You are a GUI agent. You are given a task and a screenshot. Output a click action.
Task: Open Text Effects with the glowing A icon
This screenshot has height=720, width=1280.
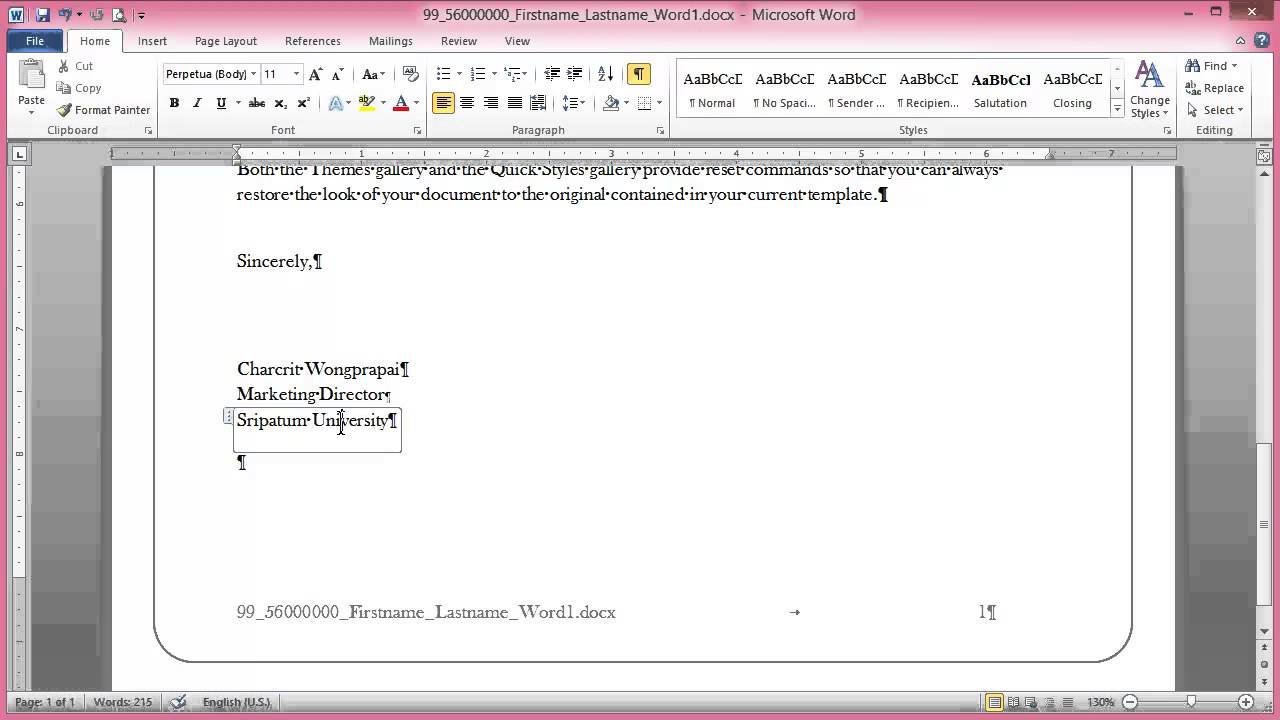336,103
